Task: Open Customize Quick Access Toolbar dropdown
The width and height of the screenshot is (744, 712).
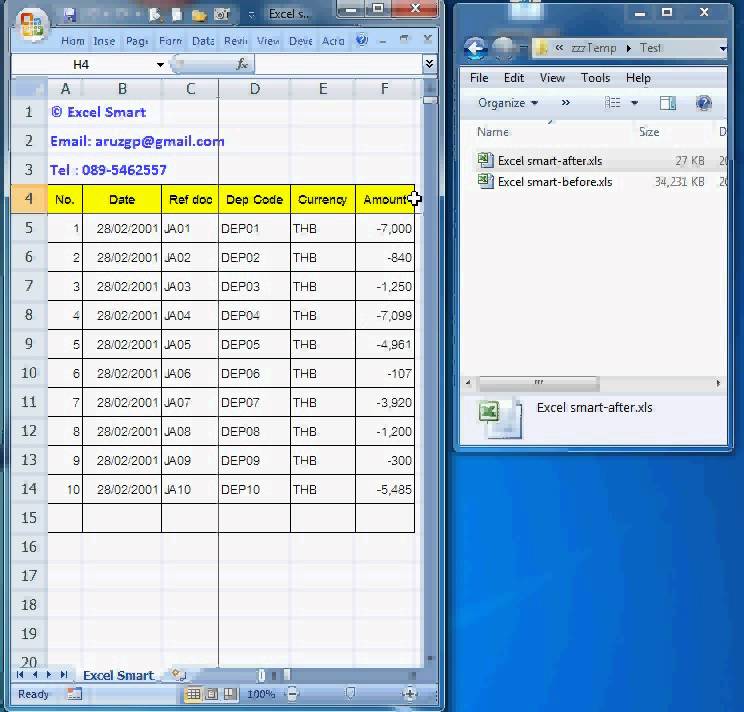Action: (x=251, y=16)
